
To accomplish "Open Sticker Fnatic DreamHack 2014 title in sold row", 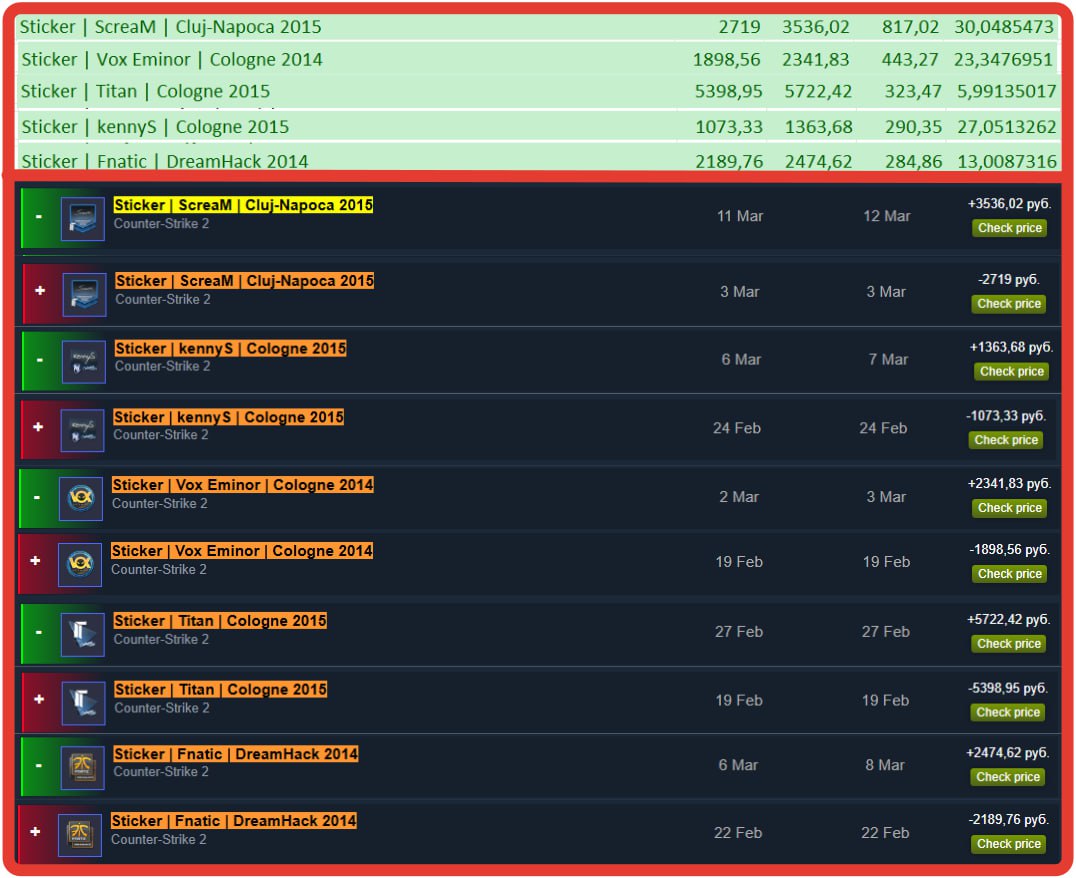I will [x=236, y=754].
